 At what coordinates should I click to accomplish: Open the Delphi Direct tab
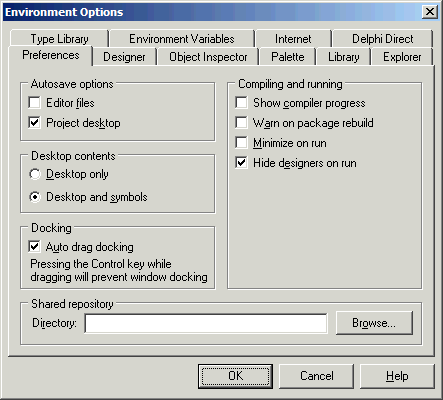pyautogui.click(x=383, y=39)
